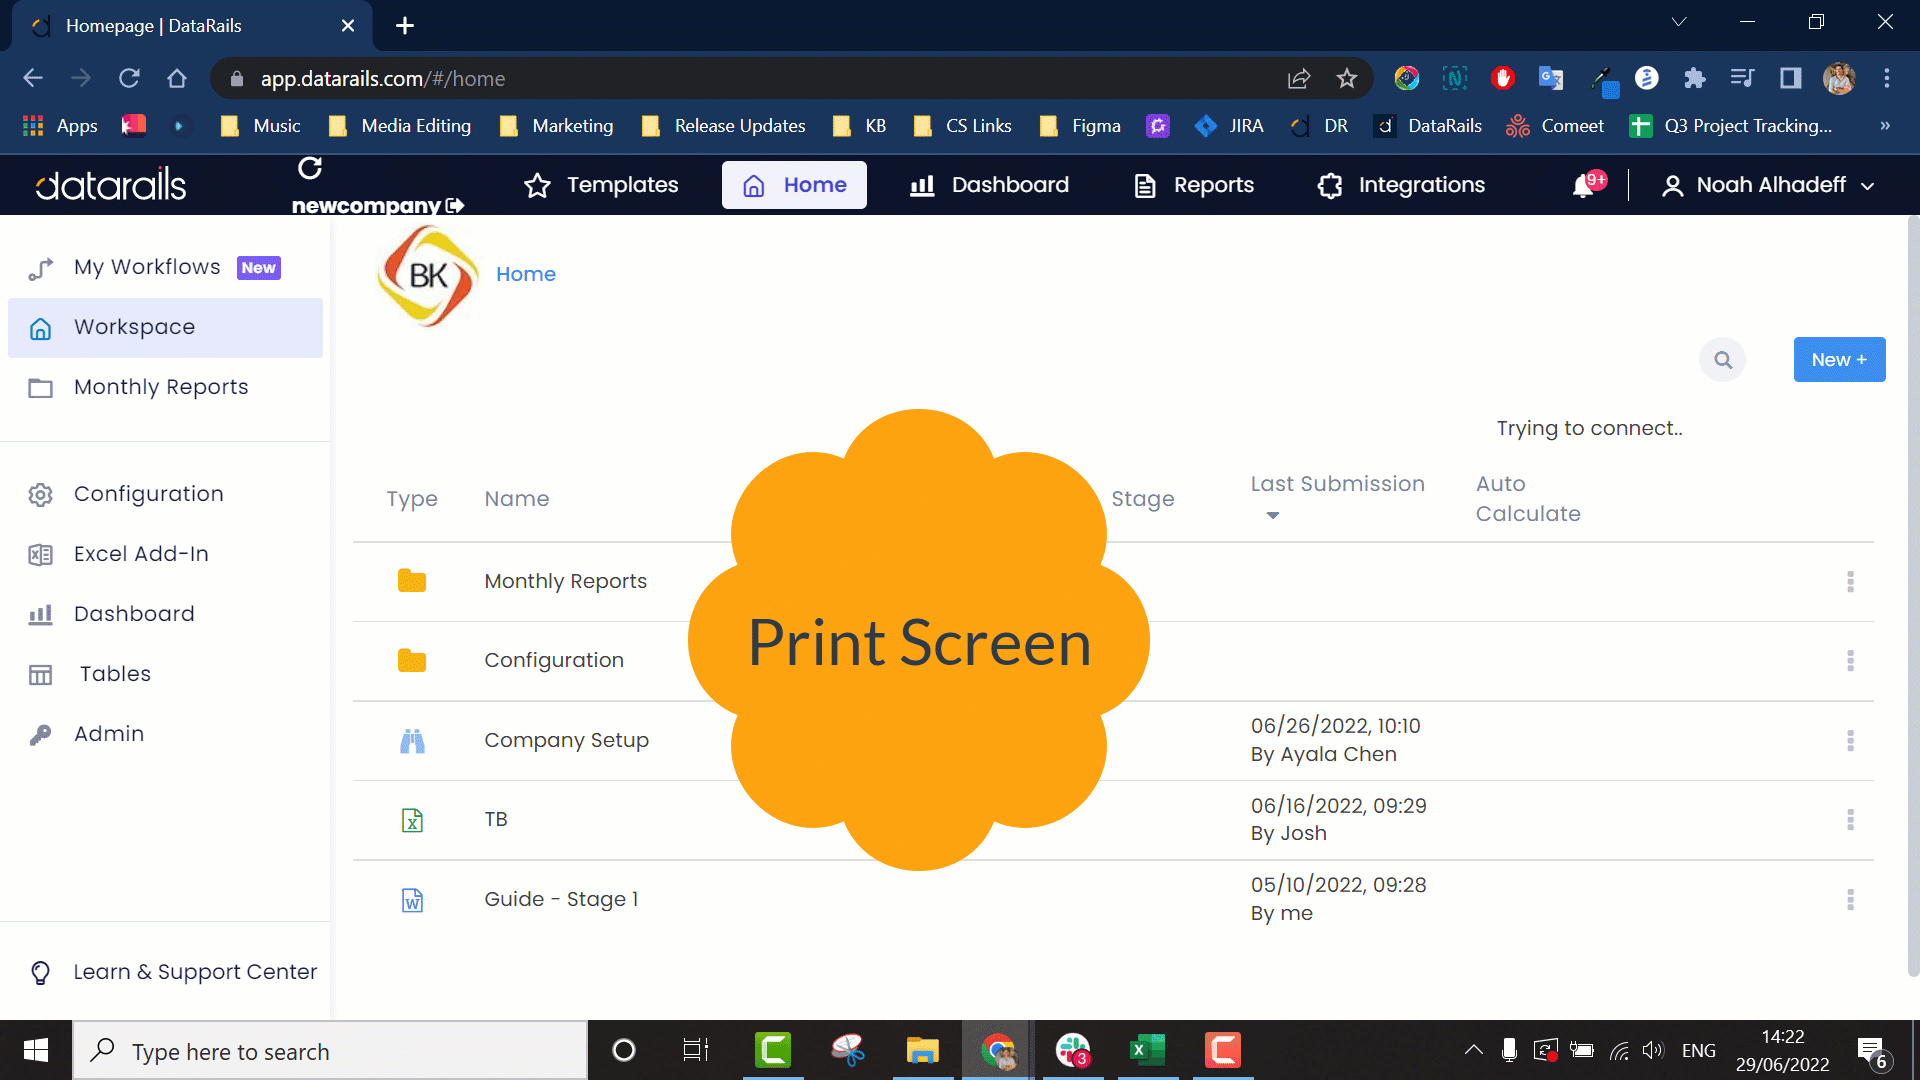Click the Name column header

point(517,499)
